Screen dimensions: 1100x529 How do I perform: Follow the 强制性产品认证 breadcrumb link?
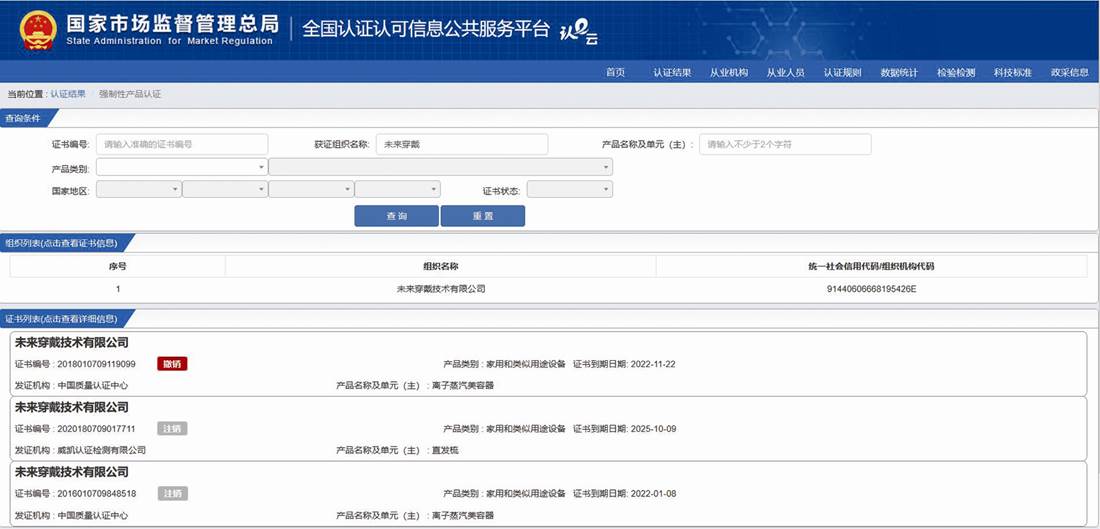tap(130, 94)
